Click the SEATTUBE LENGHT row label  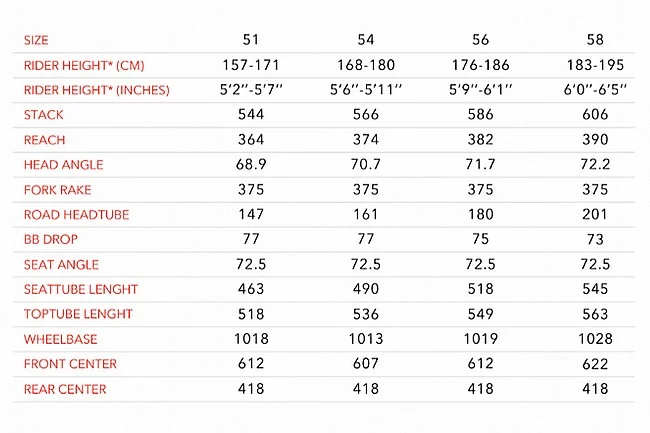coord(80,290)
